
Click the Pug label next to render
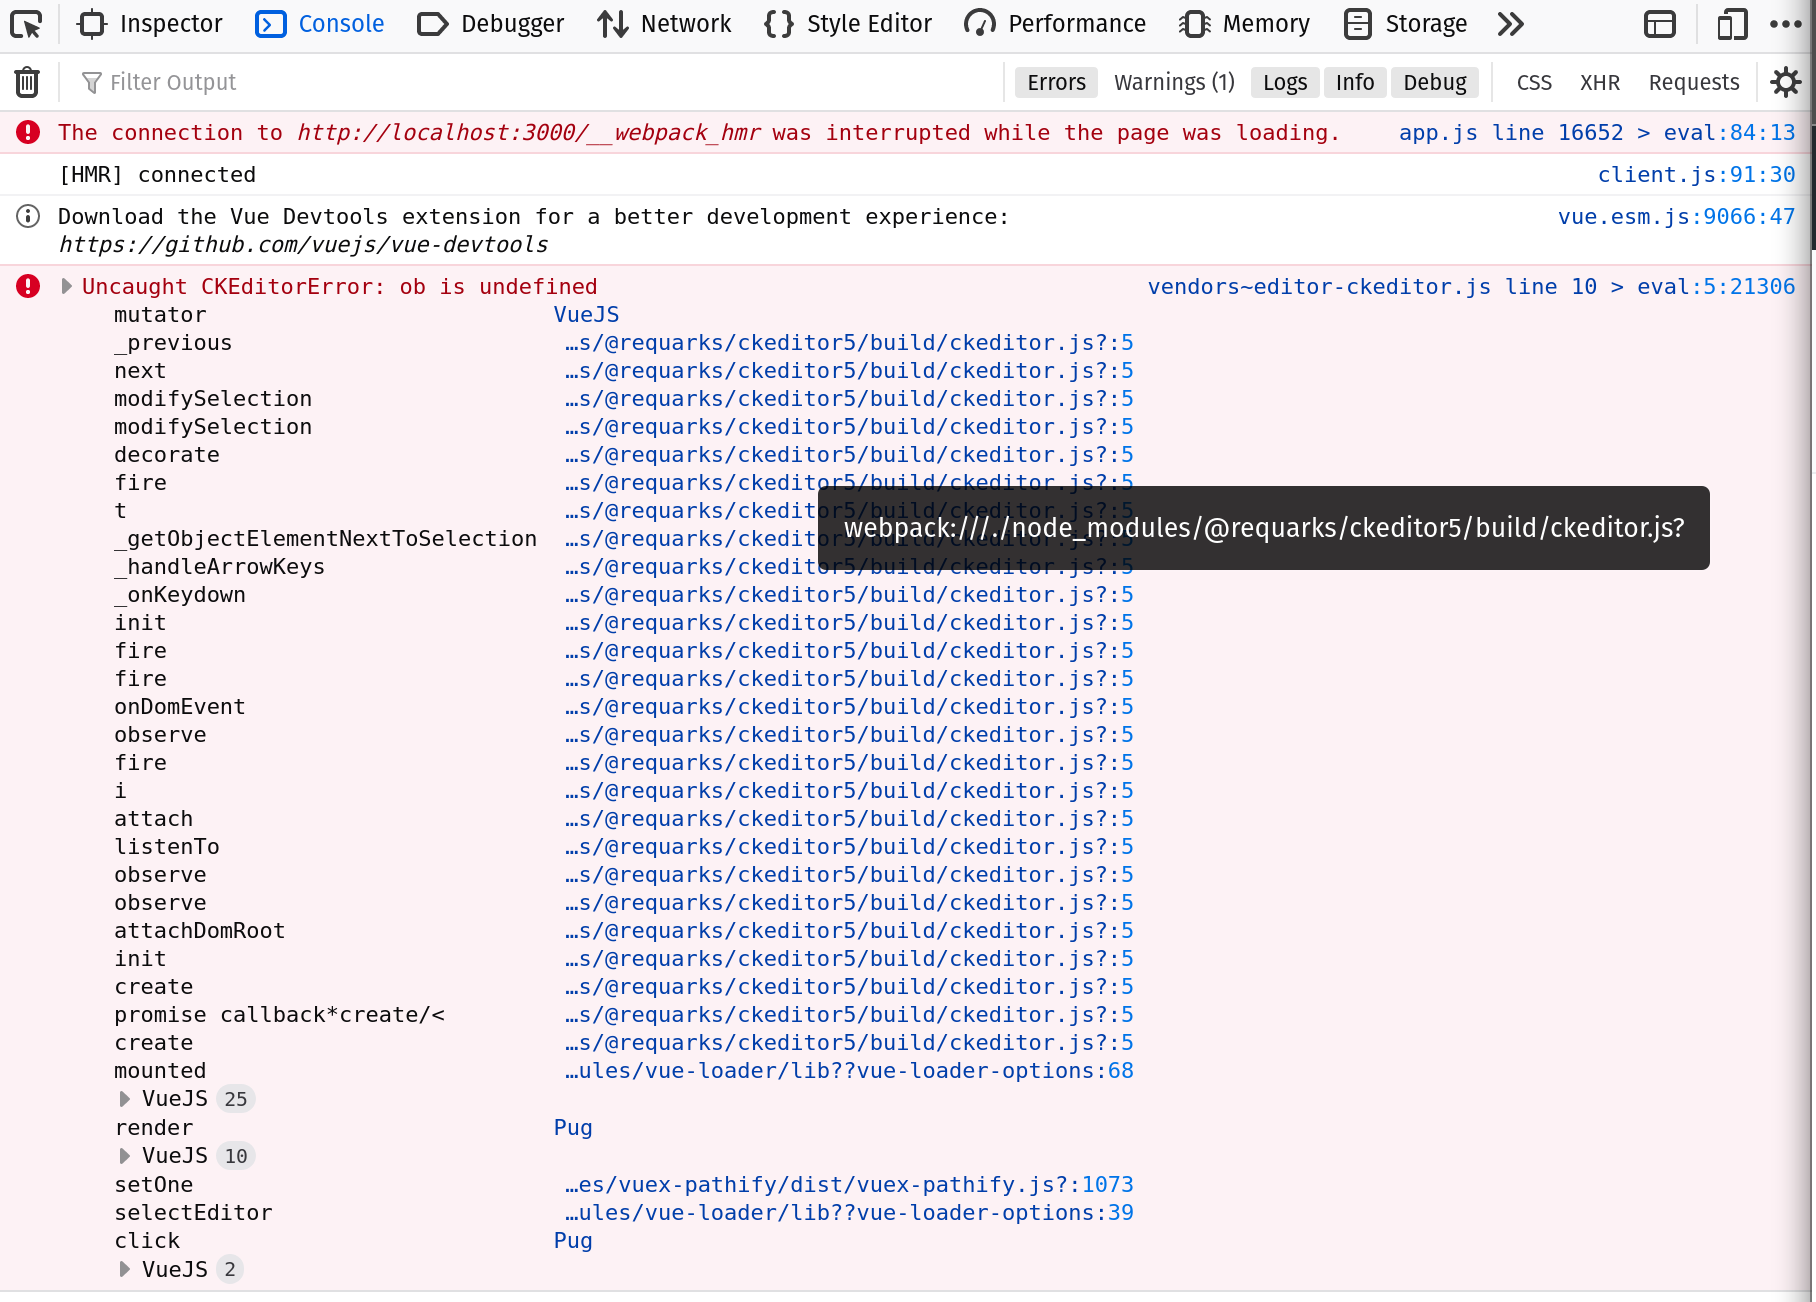[573, 1127]
